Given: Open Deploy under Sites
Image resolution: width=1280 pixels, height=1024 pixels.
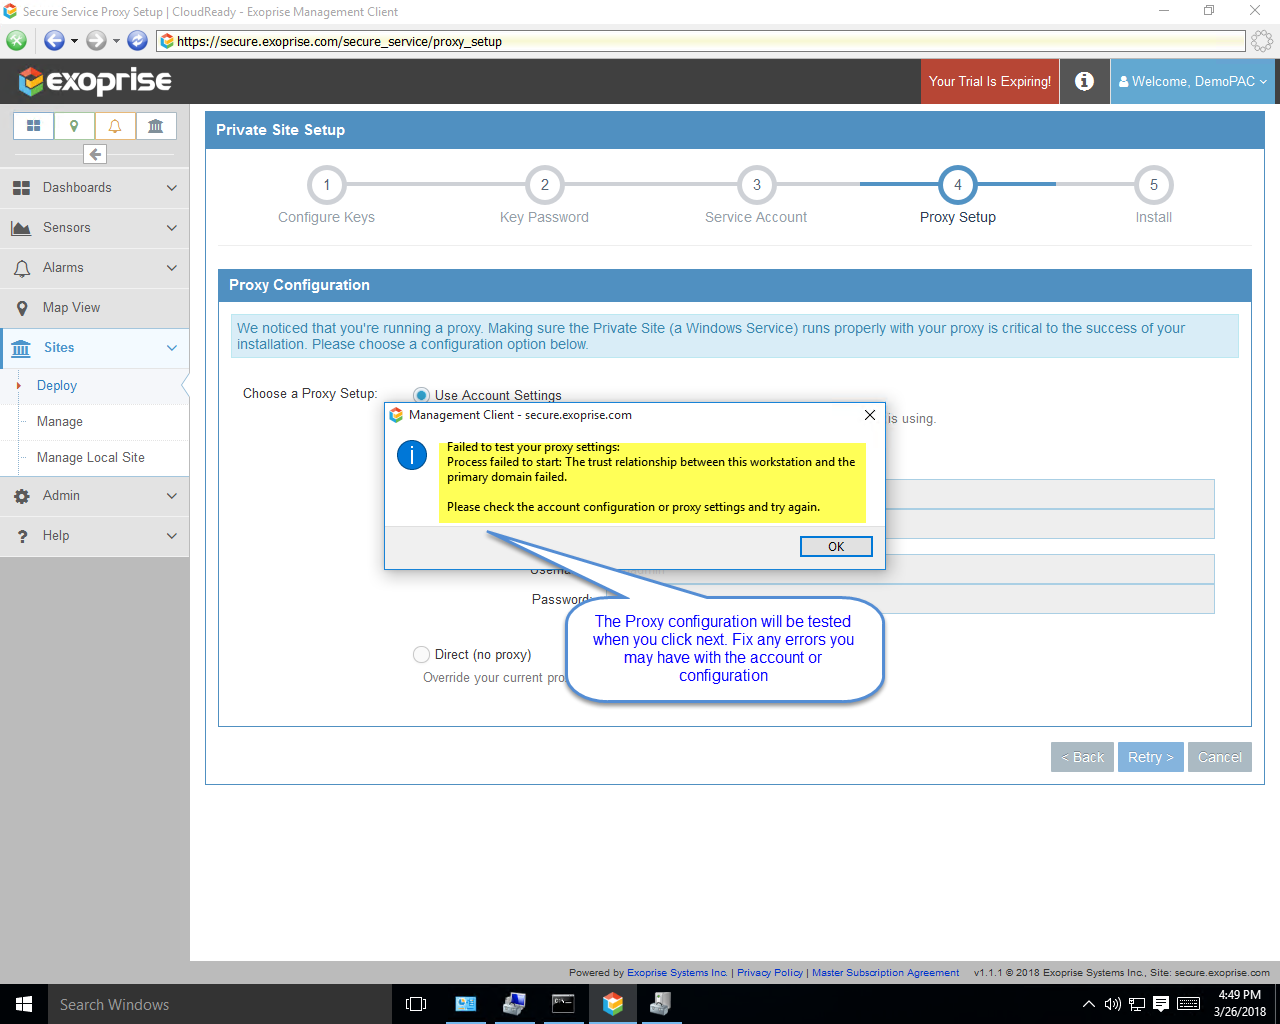Looking at the screenshot, I should [x=57, y=386].
